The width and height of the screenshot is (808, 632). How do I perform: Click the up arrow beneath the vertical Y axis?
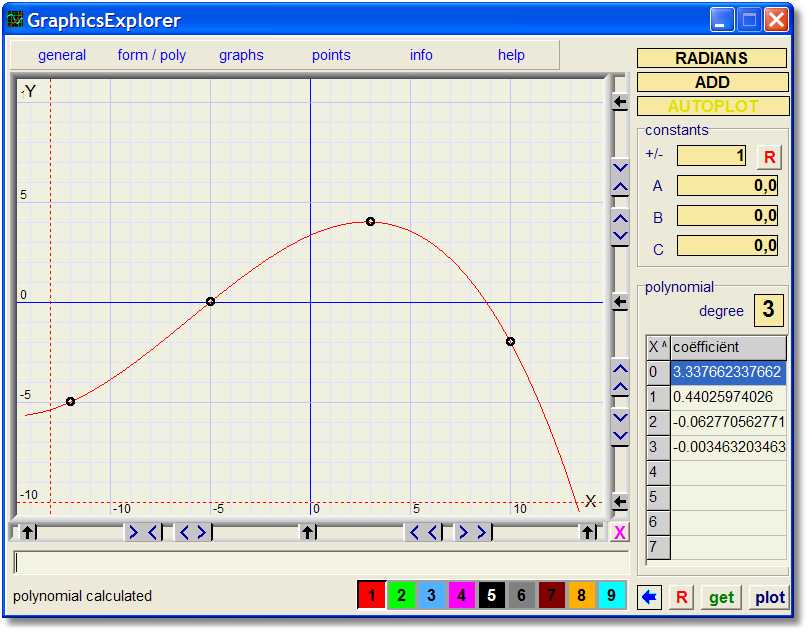[x=308, y=532]
